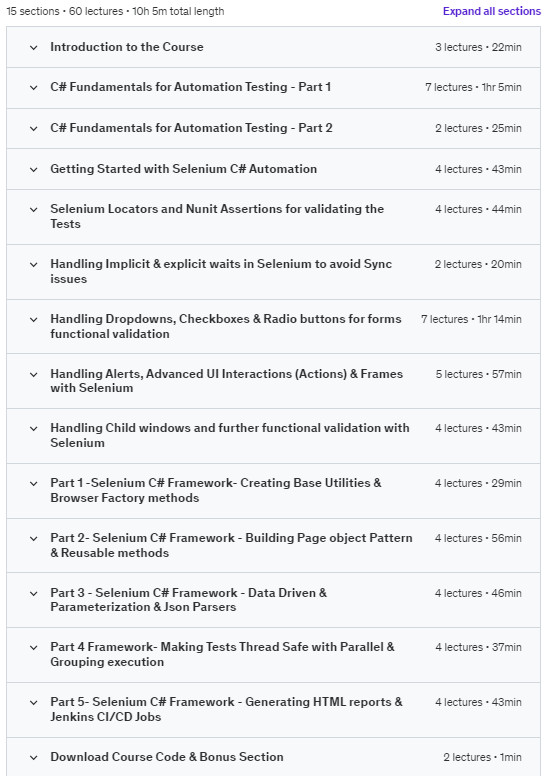544x776 pixels.
Task: Expand C# Fundamentals Part 2 section chevron
Action: 34,129
